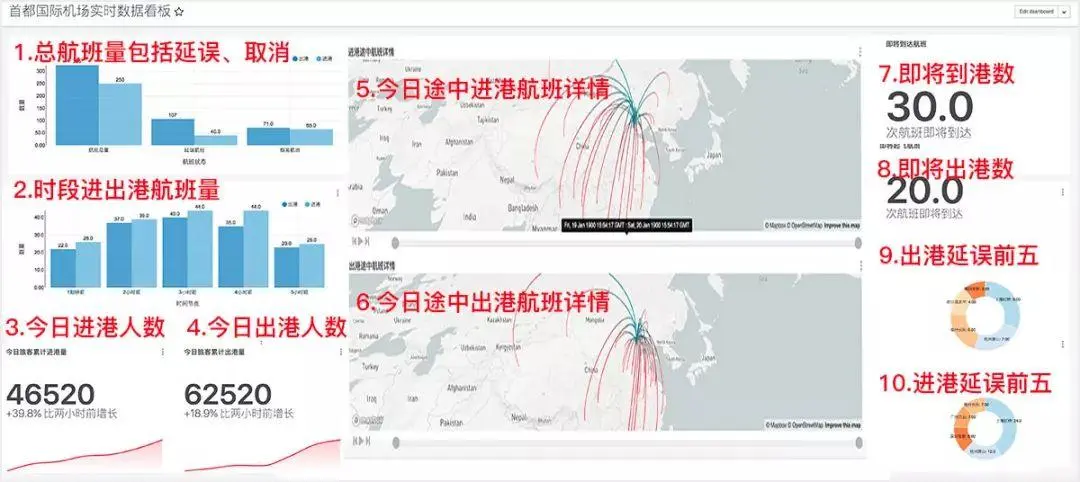Toggle 出港 legend in the total flights chart

pyautogui.click(x=300, y=59)
